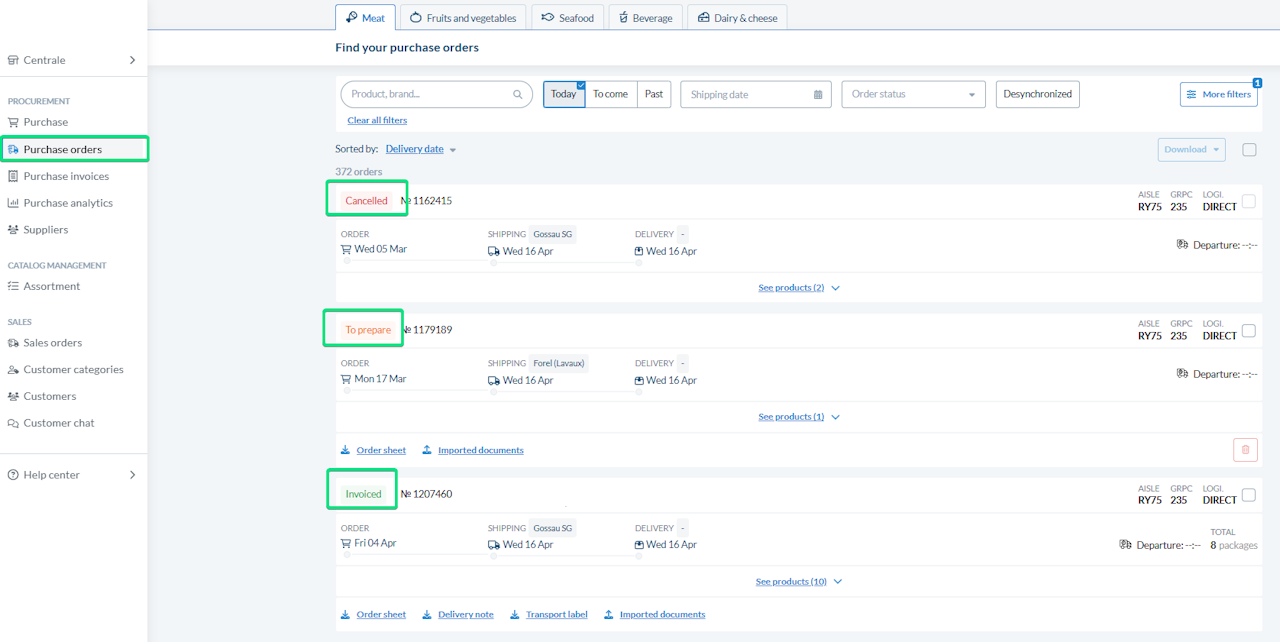Image resolution: width=1280 pixels, height=642 pixels.
Task: Click the Cancelled status badge
Action: pyautogui.click(x=366, y=201)
